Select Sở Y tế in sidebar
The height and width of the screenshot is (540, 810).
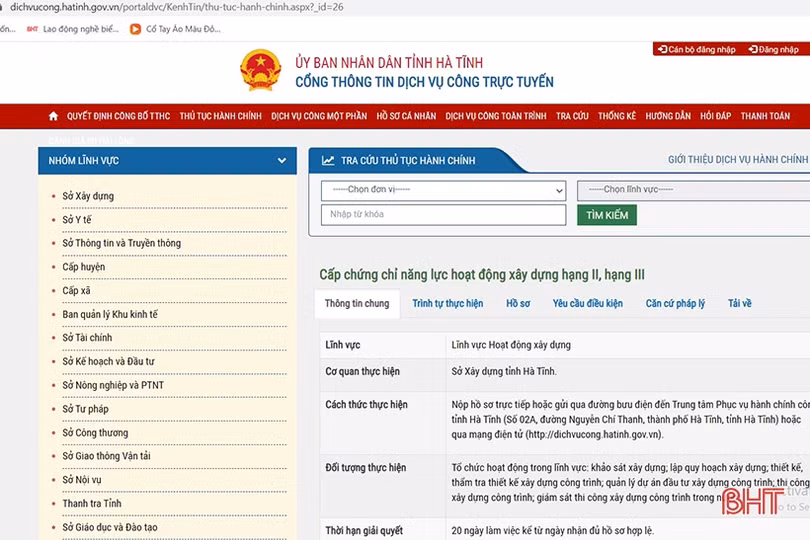76,220
